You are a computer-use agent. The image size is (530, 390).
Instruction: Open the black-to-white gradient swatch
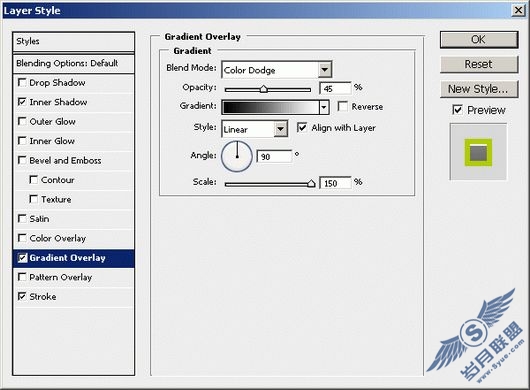tap(270, 107)
